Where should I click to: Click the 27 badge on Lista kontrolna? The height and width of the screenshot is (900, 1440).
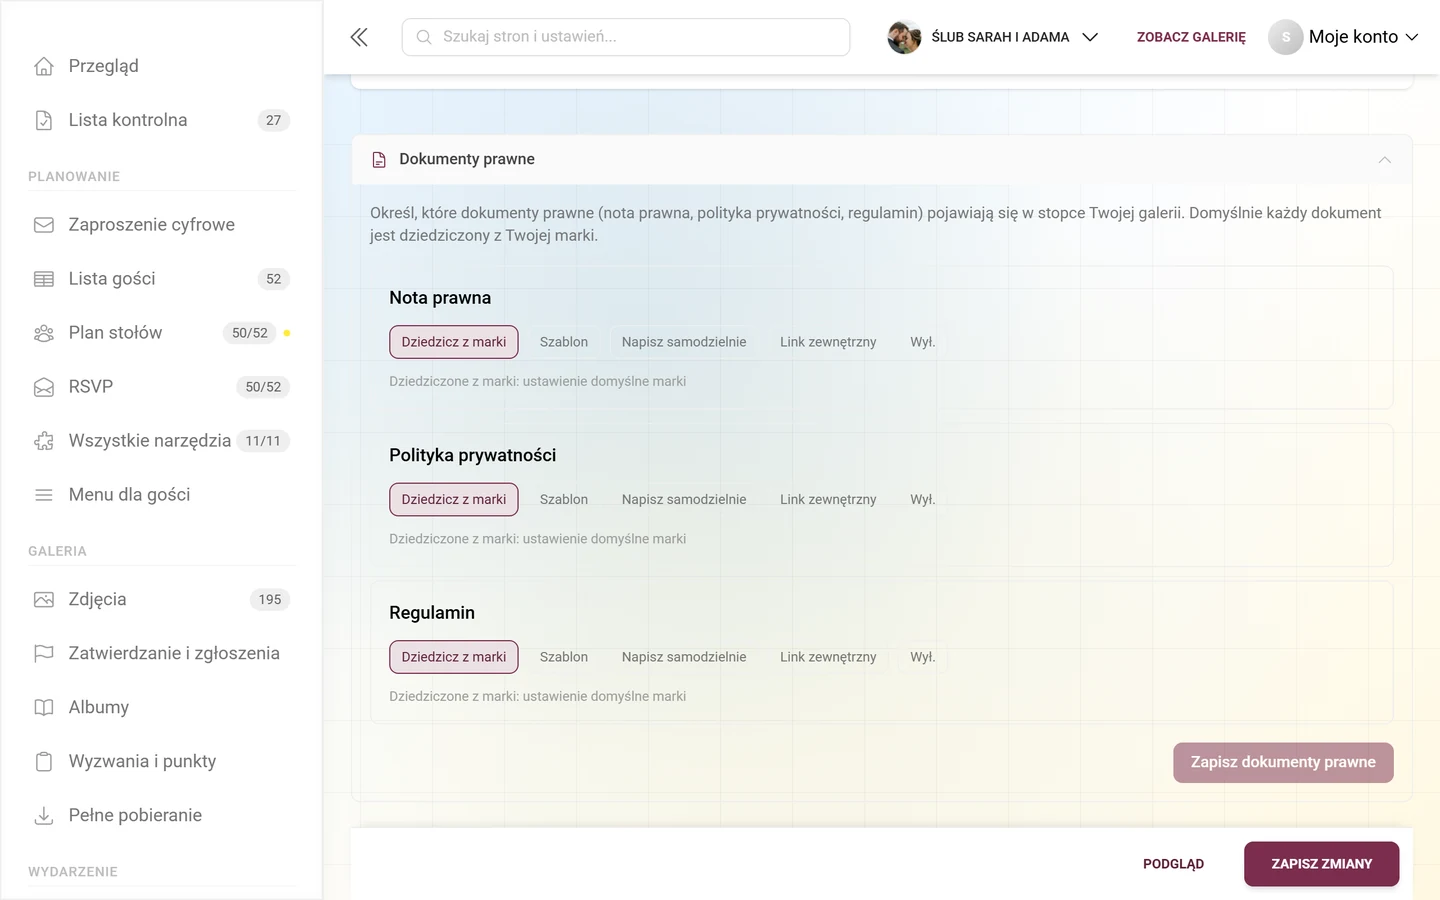[x=274, y=120]
